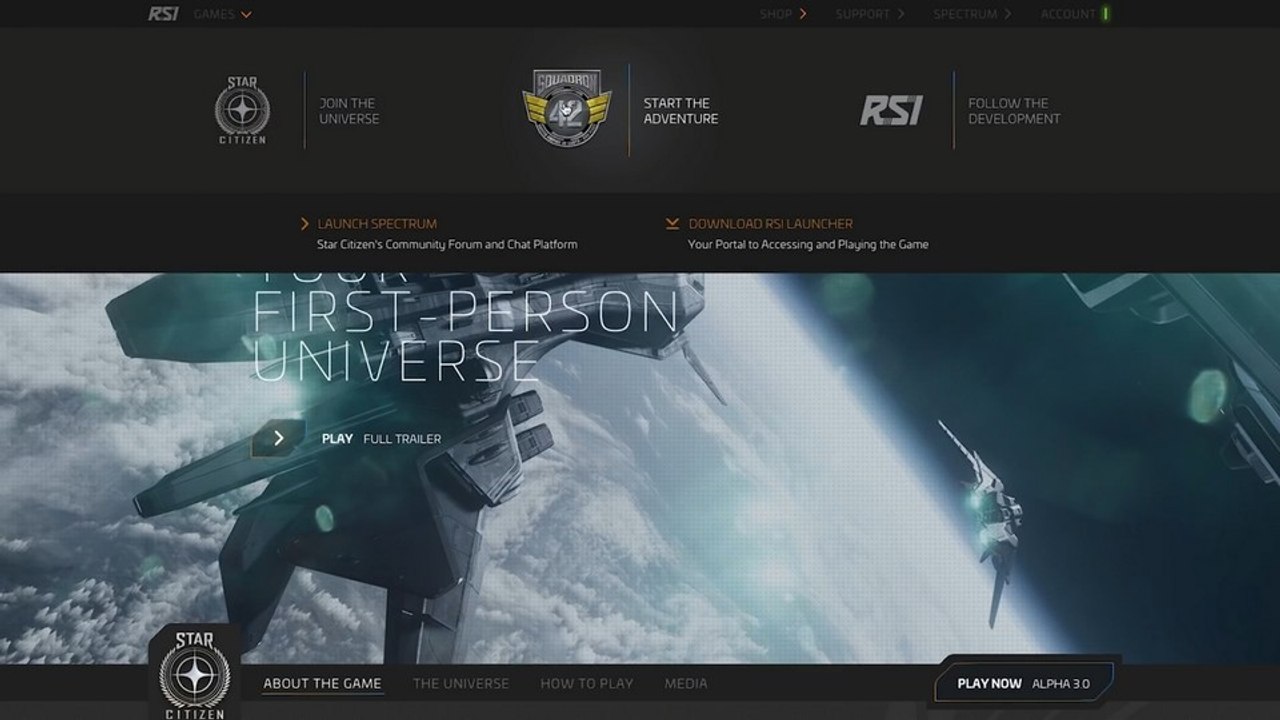Image resolution: width=1280 pixels, height=720 pixels.
Task: Click DOWNLOAD RSI LAUNCHER link
Action: tap(770, 224)
